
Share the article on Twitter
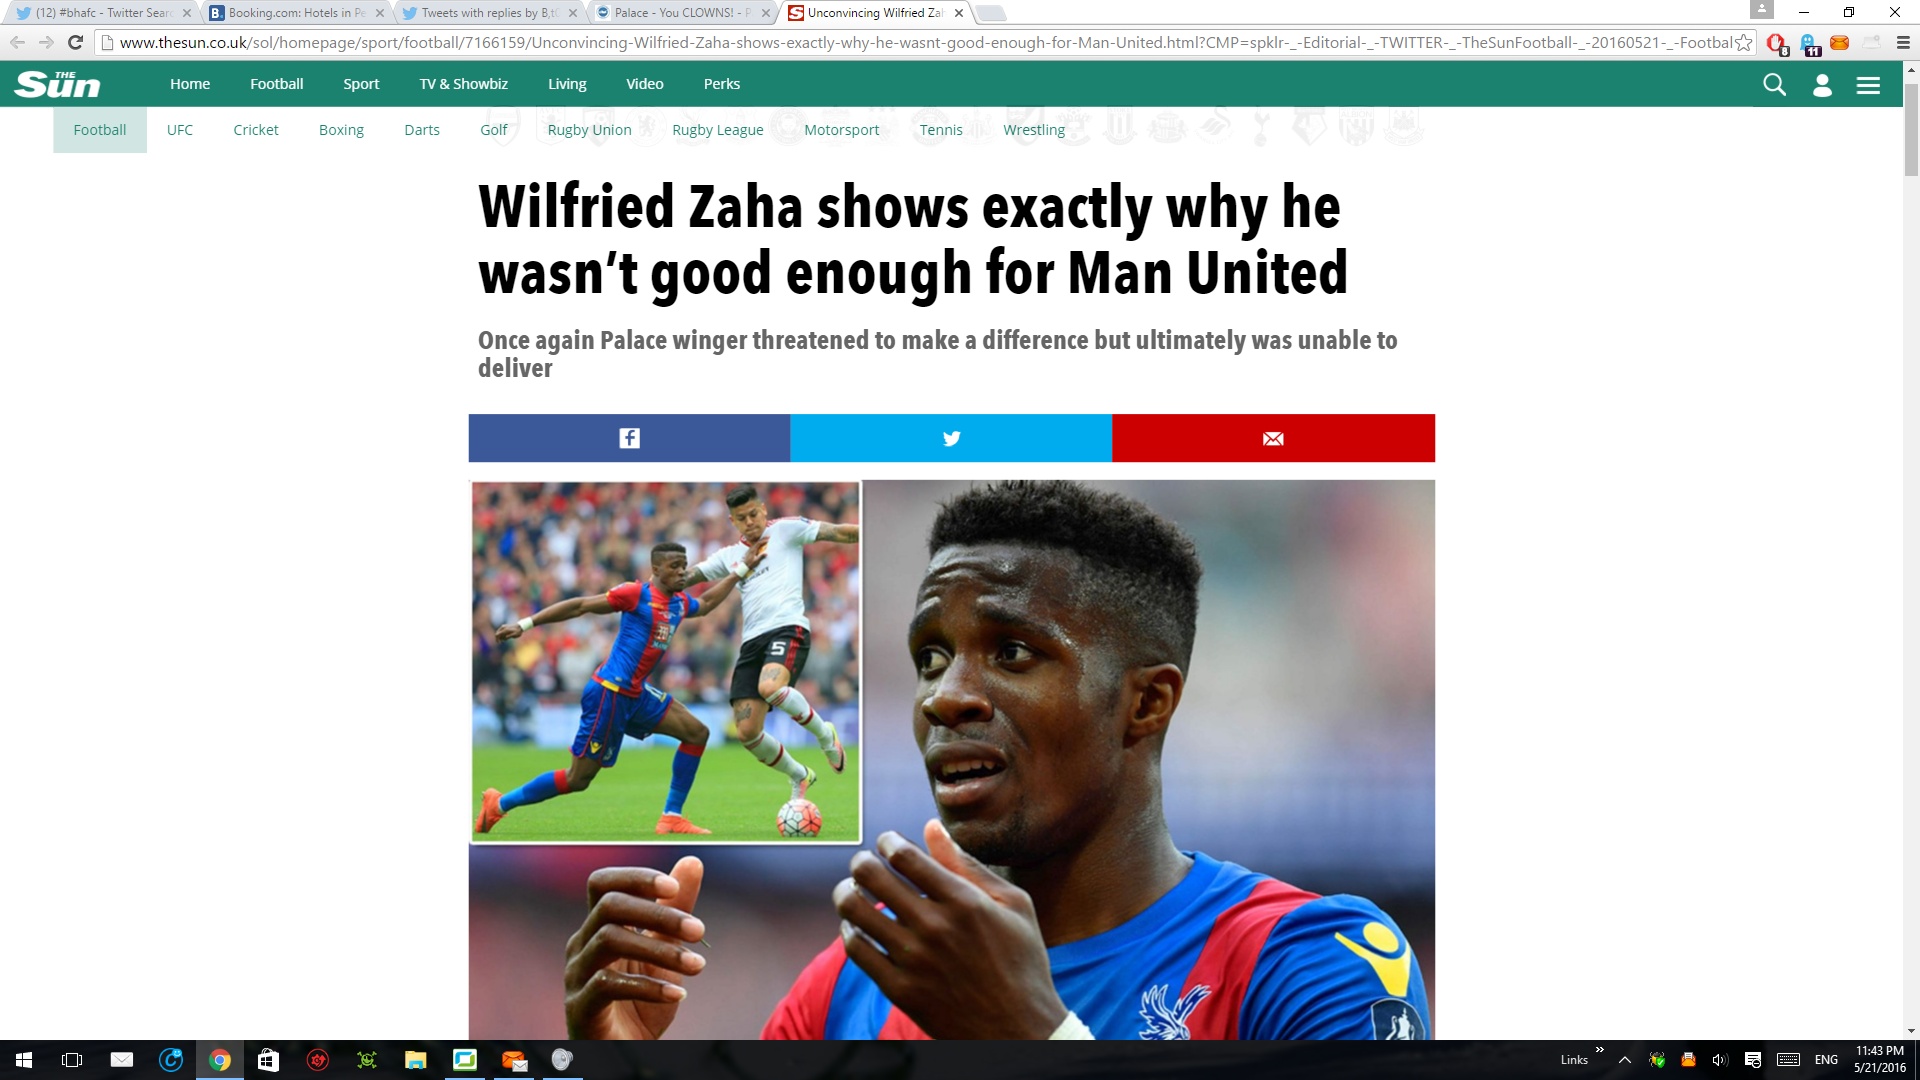click(x=951, y=438)
